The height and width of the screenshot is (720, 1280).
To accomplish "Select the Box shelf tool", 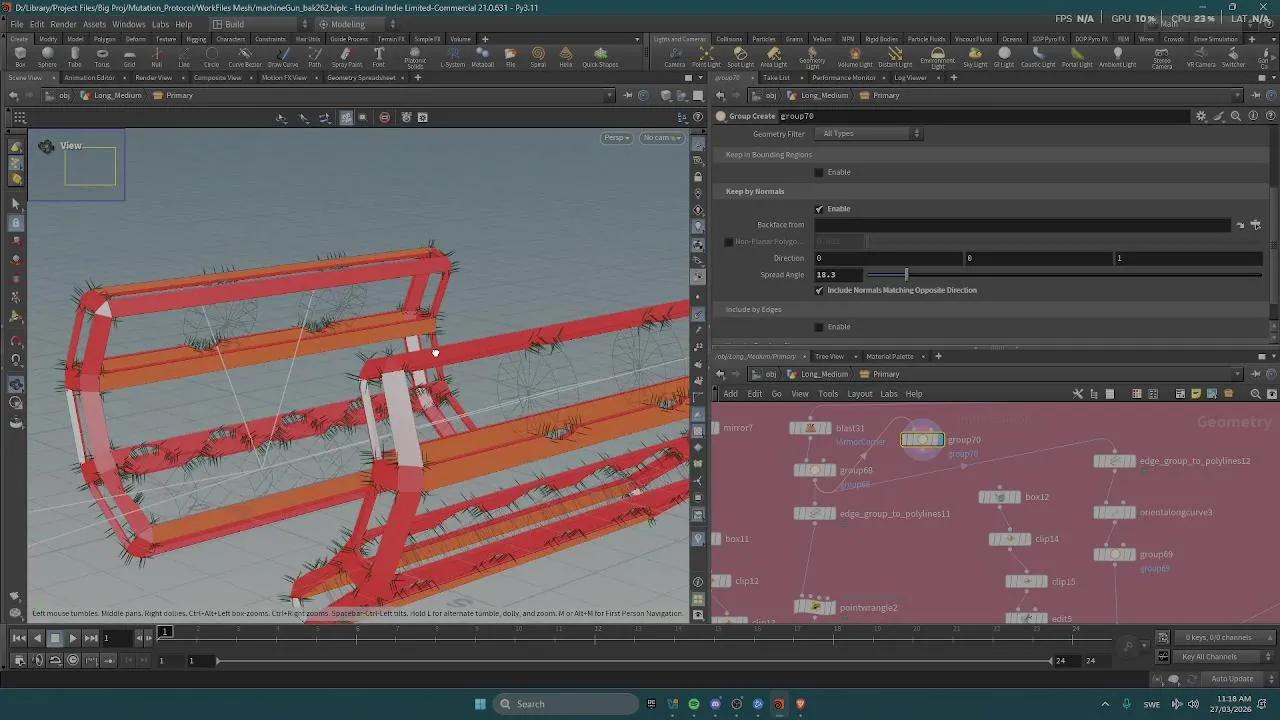I will [20, 57].
